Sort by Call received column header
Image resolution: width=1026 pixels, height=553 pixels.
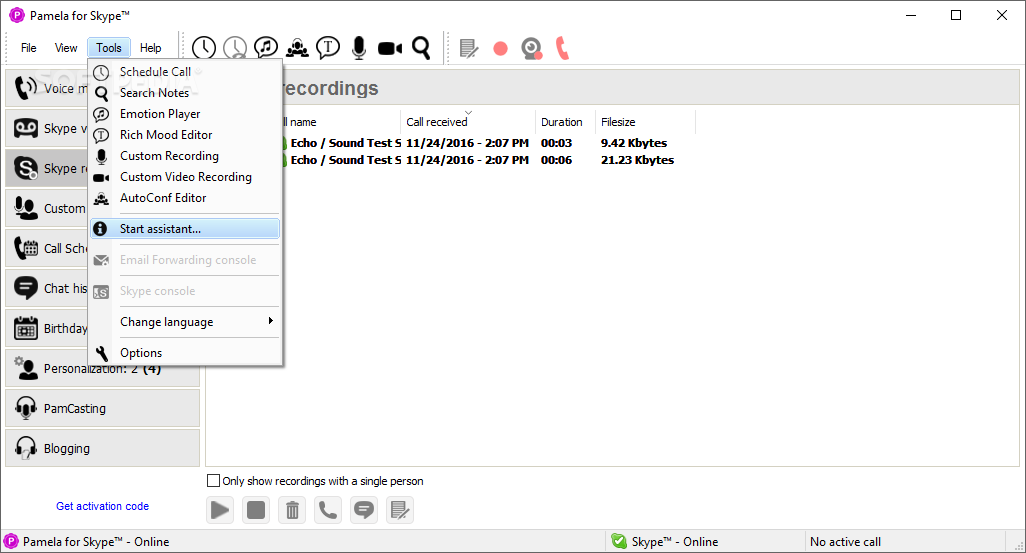click(468, 122)
